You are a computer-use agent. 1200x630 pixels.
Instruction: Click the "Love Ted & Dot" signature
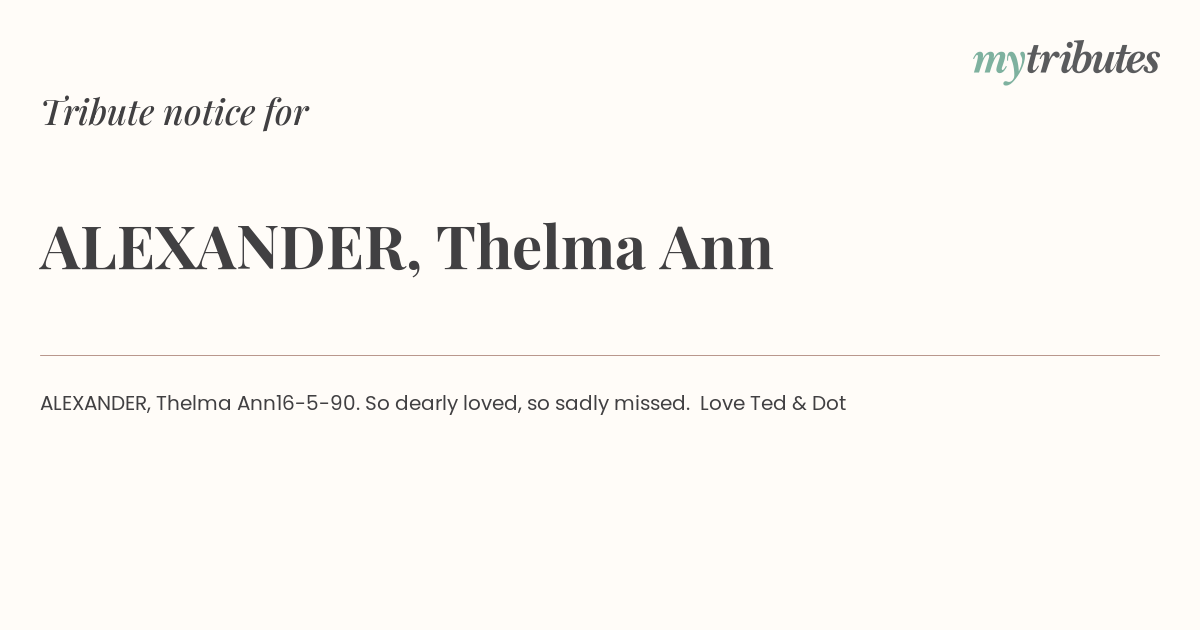(773, 403)
